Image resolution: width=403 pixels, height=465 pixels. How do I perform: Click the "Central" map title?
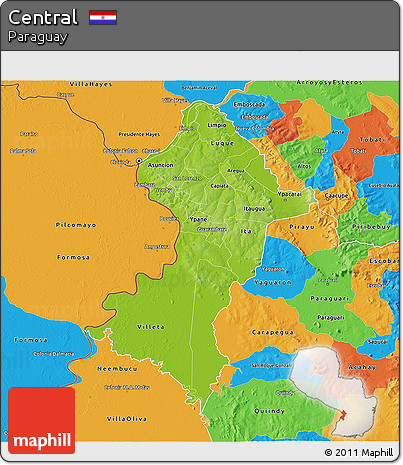pyautogui.click(x=43, y=17)
